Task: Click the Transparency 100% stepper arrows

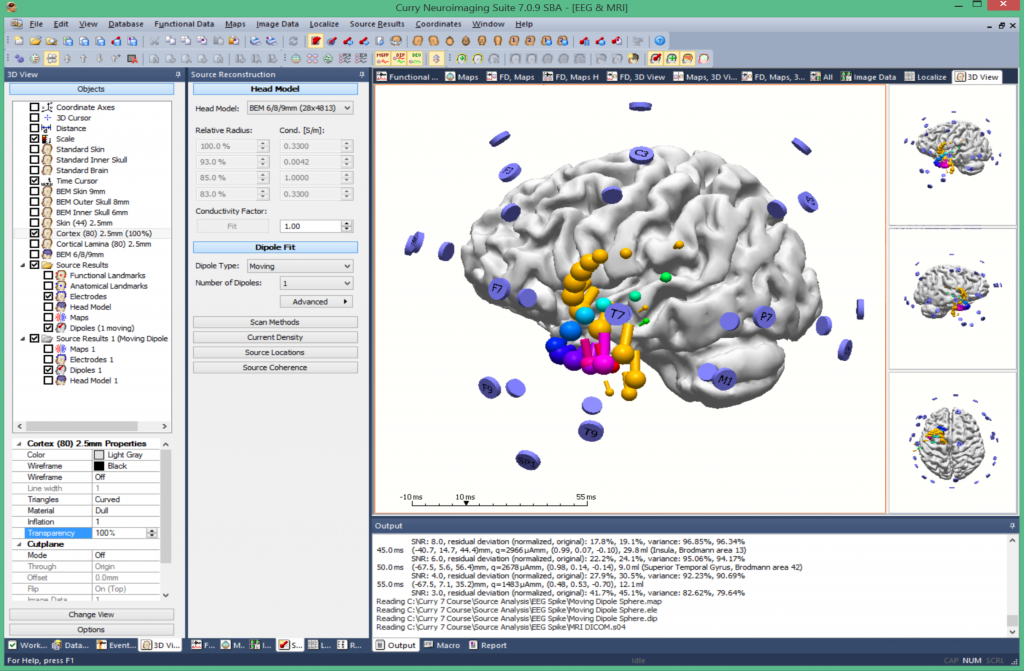Action: point(152,533)
